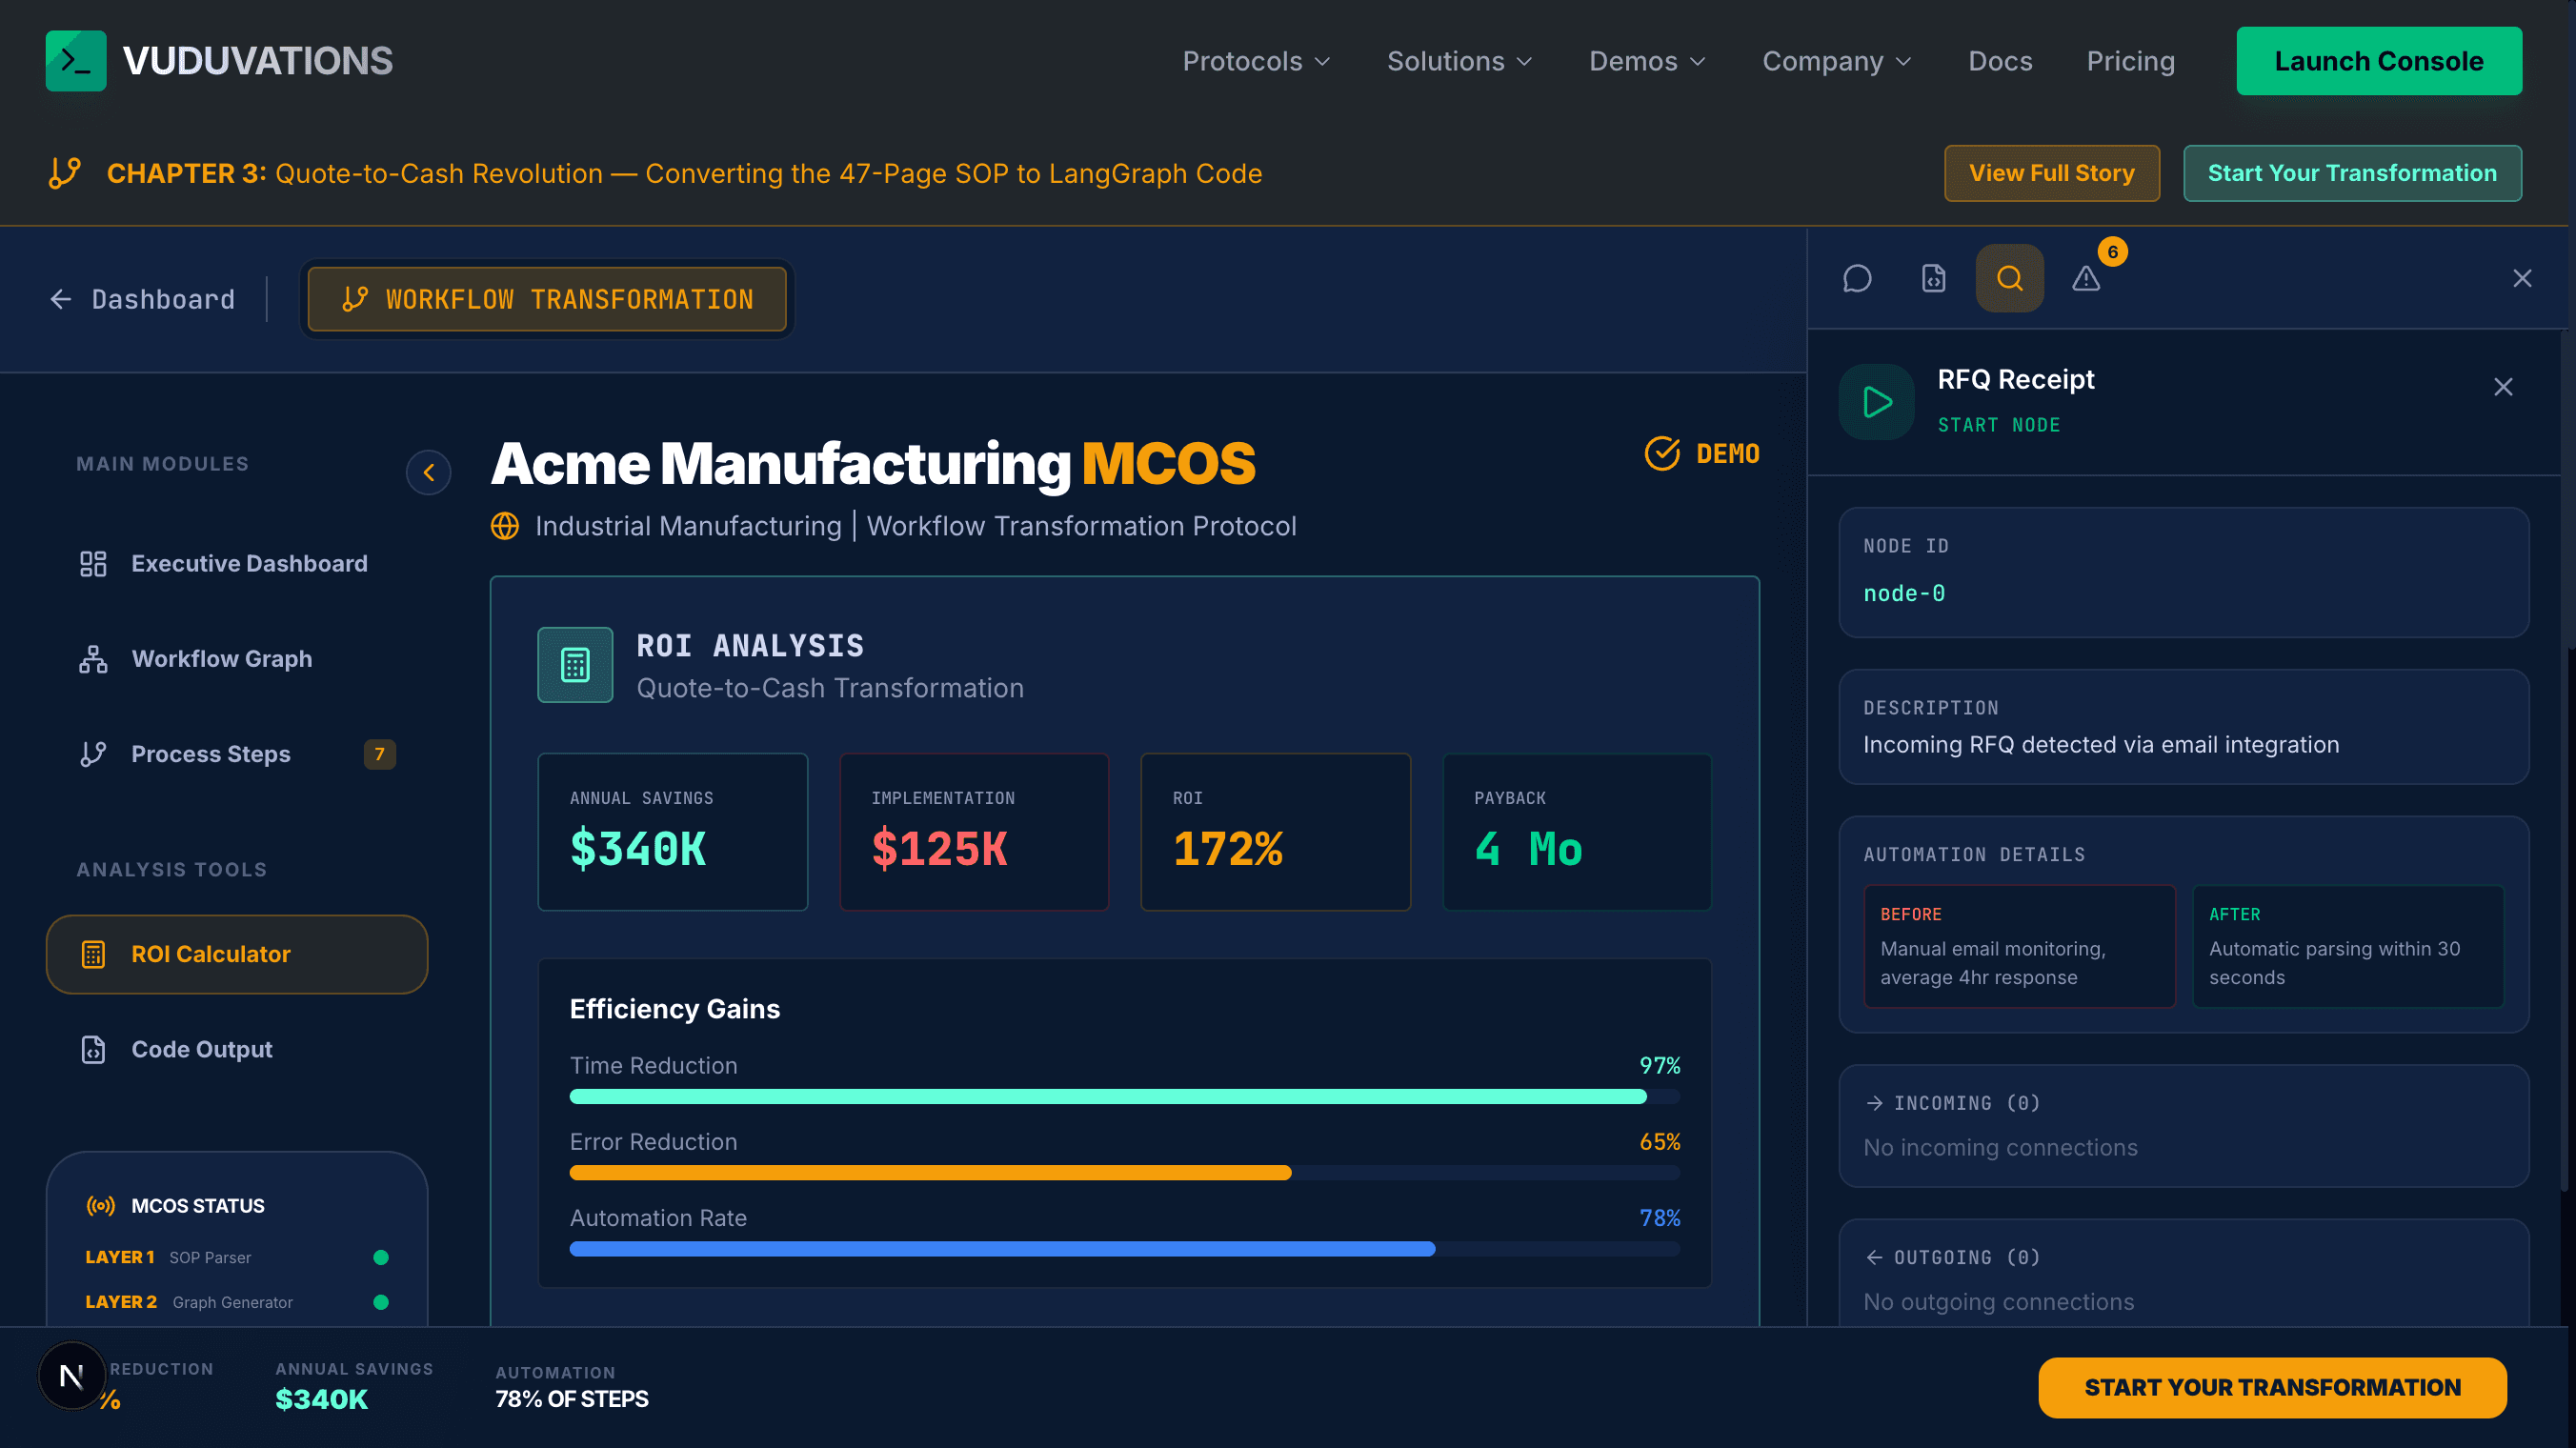Select ROI Calculator tool
The width and height of the screenshot is (2576, 1448).
coord(237,954)
